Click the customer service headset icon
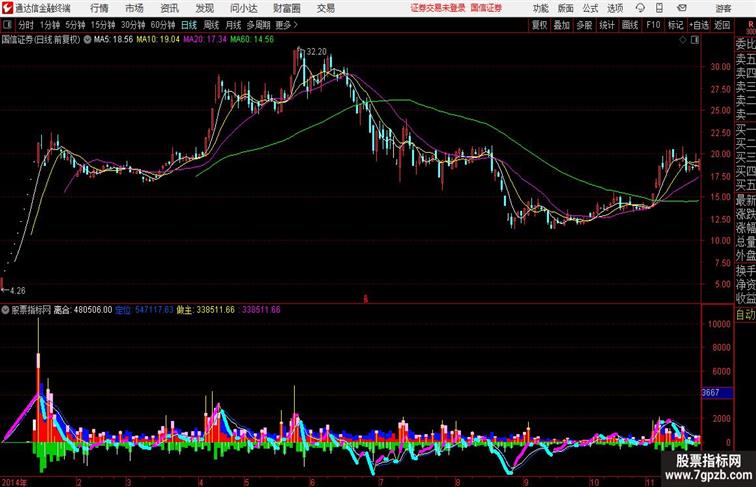This screenshot has width=756, height=487. (x=640, y=8)
